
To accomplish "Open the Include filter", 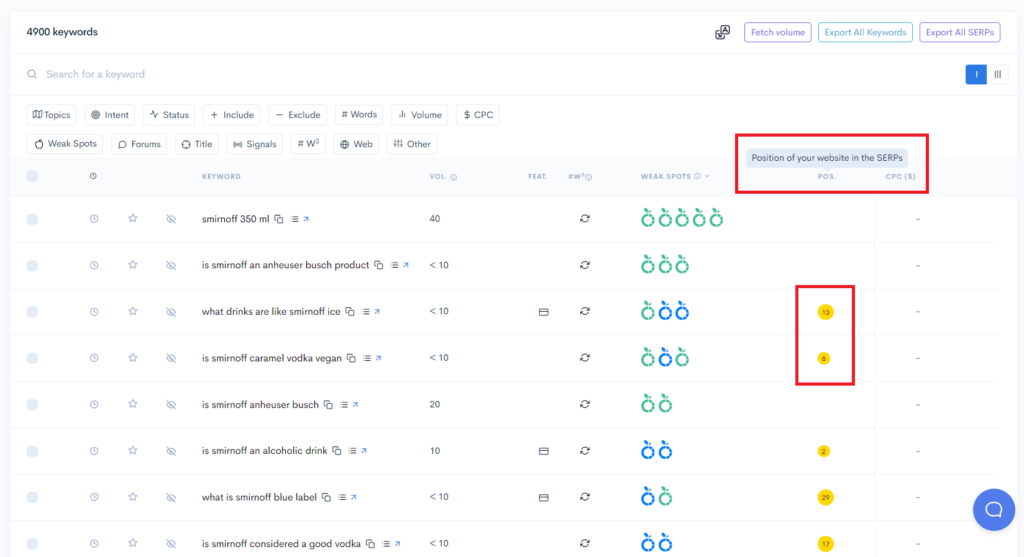I will pos(232,115).
